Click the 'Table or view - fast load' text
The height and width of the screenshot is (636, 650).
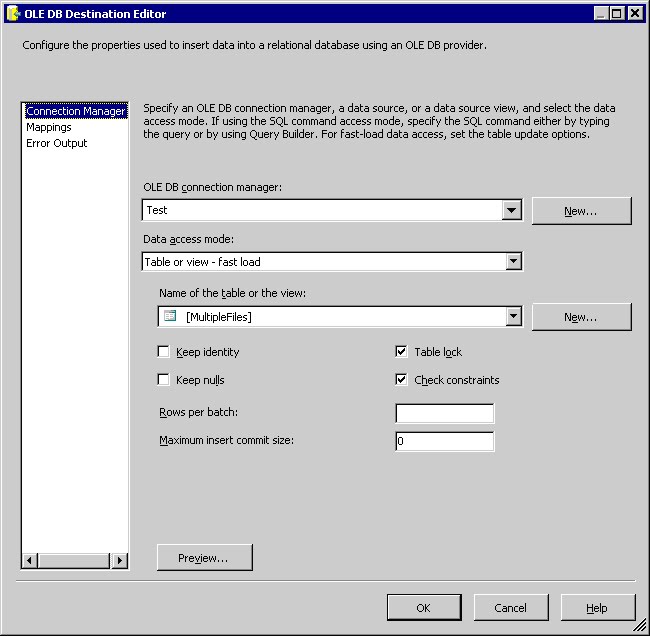(202, 262)
